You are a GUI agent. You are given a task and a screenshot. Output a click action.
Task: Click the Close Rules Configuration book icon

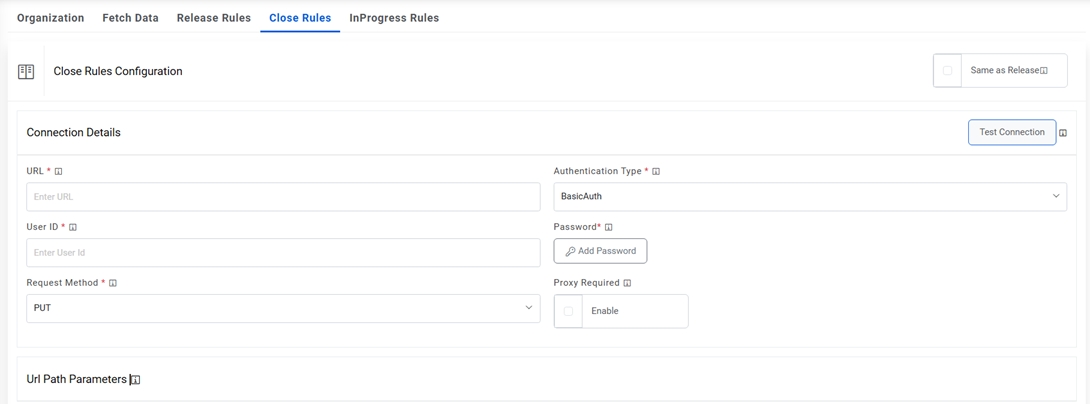[x=26, y=72]
